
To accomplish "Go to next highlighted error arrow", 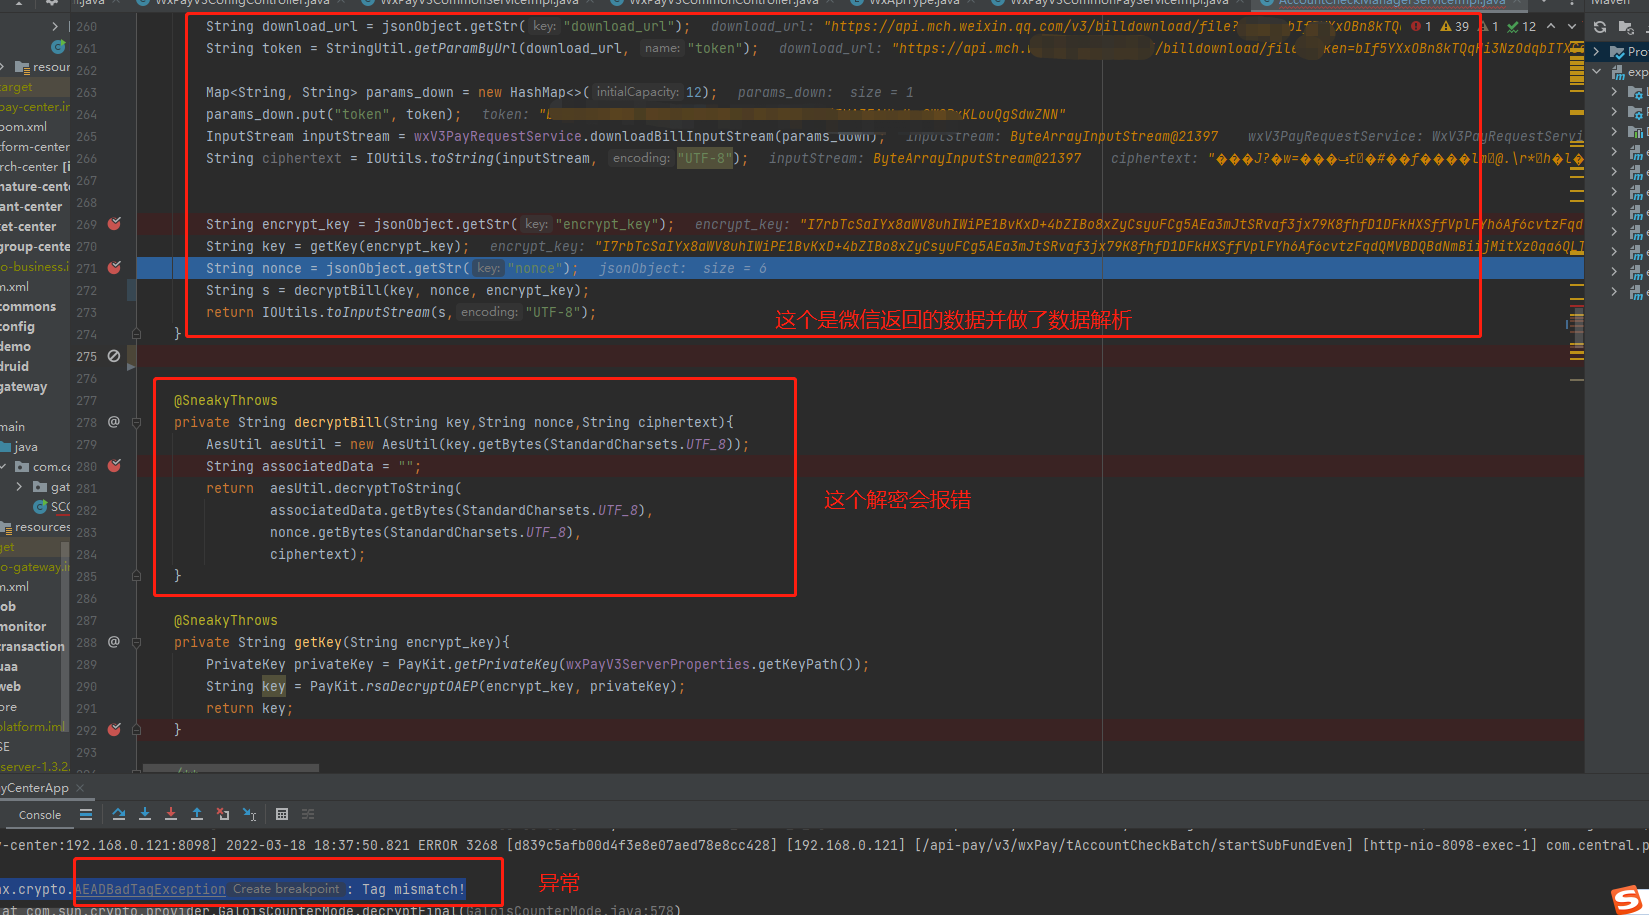I will pyautogui.click(x=1572, y=27).
